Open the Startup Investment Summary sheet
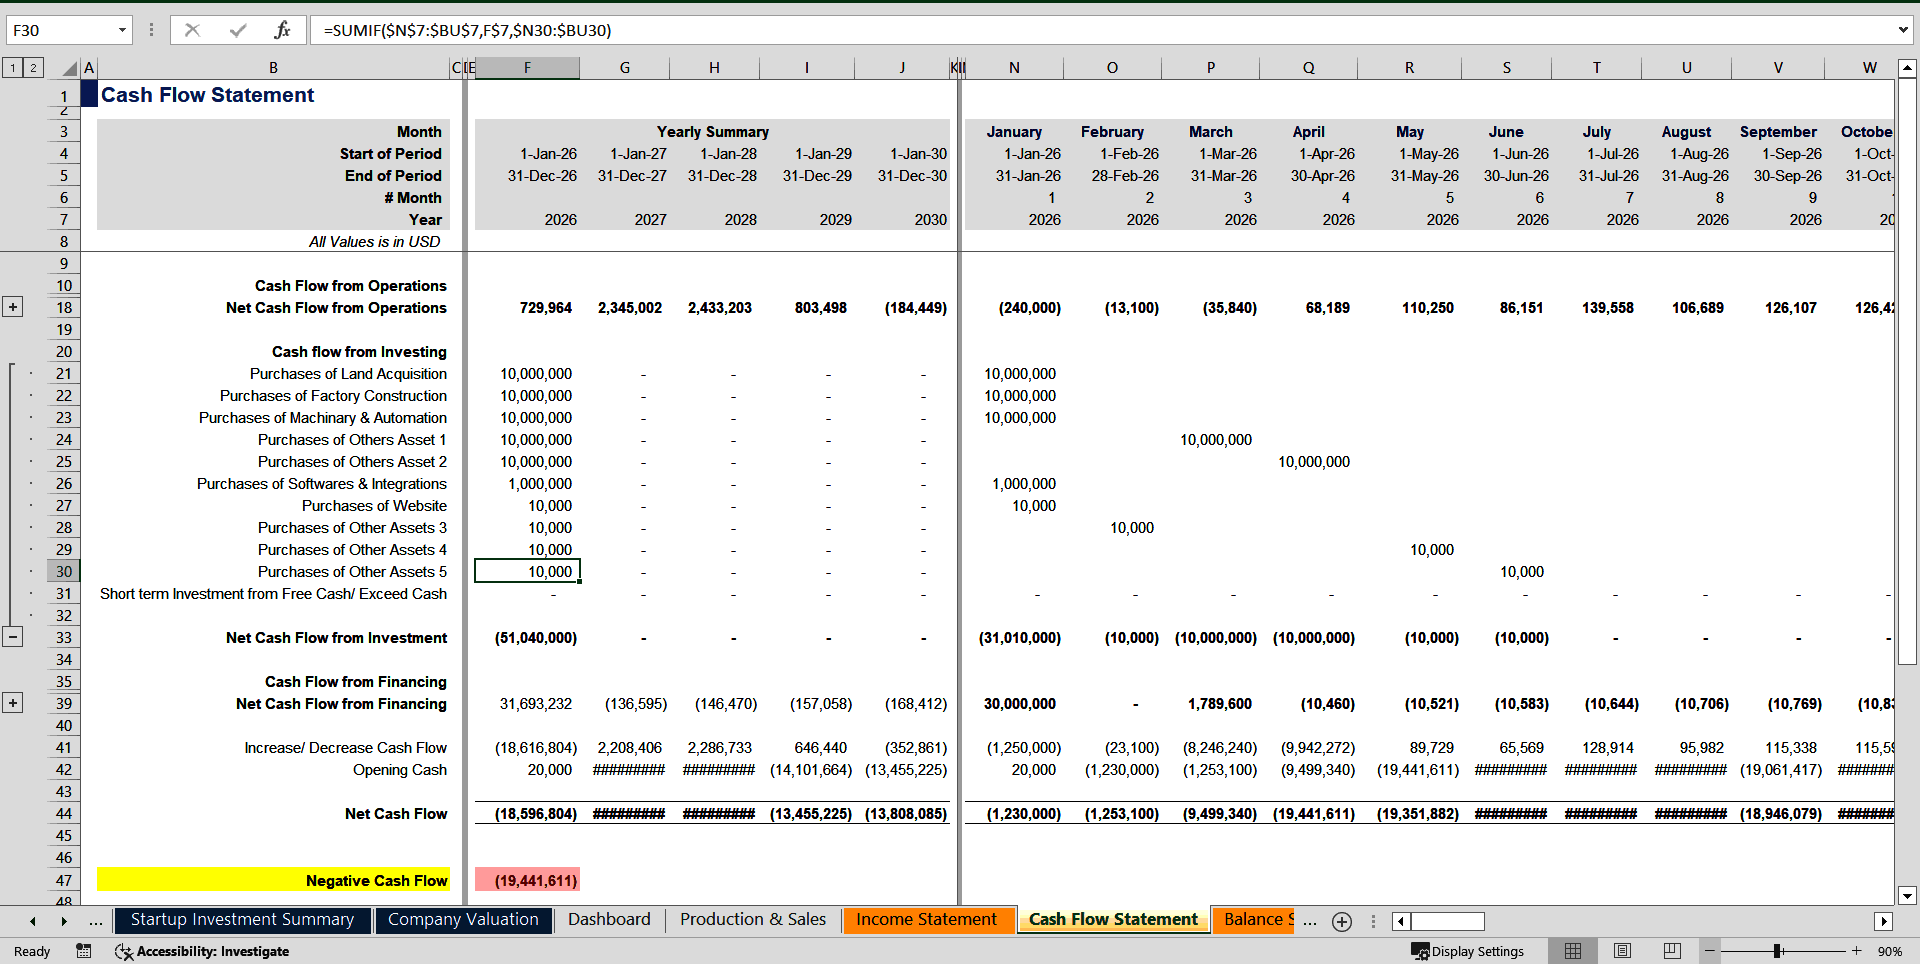Screen dimensions: 1920x966 coord(242,920)
